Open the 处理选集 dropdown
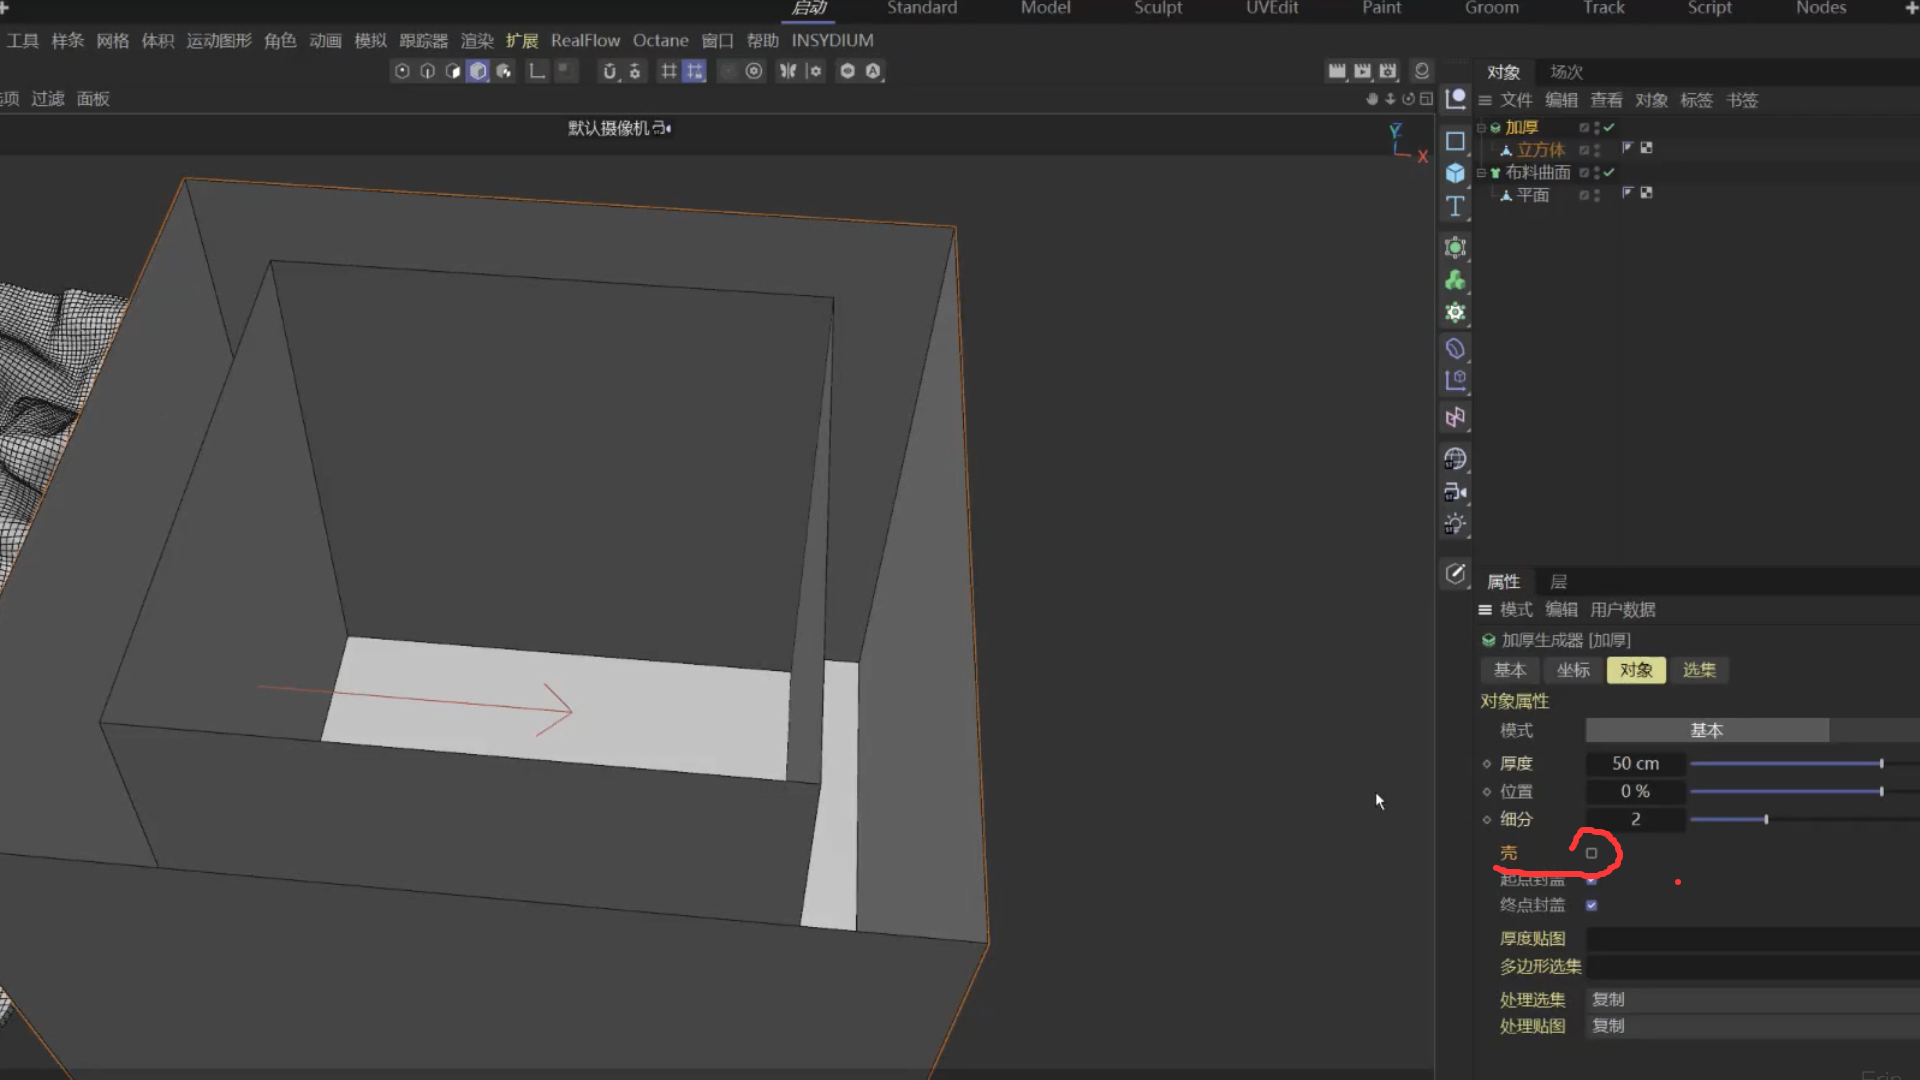This screenshot has height=1080, width=1920. [x=1750, y=999]
